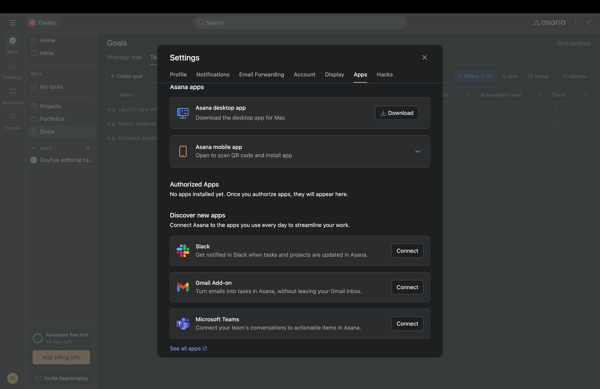Connect Microsoft Teams
This screenshot has height=389, width=600.
pos(407,324)
